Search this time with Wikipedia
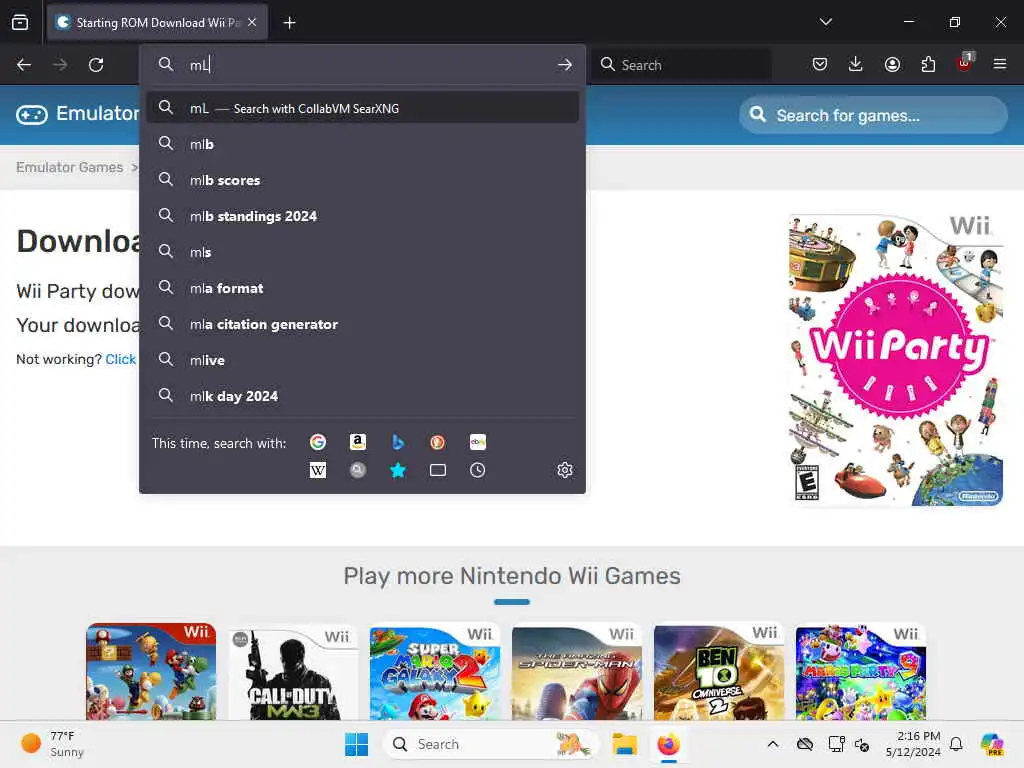This screenshot has width=1024, height=768. (317, 470)
